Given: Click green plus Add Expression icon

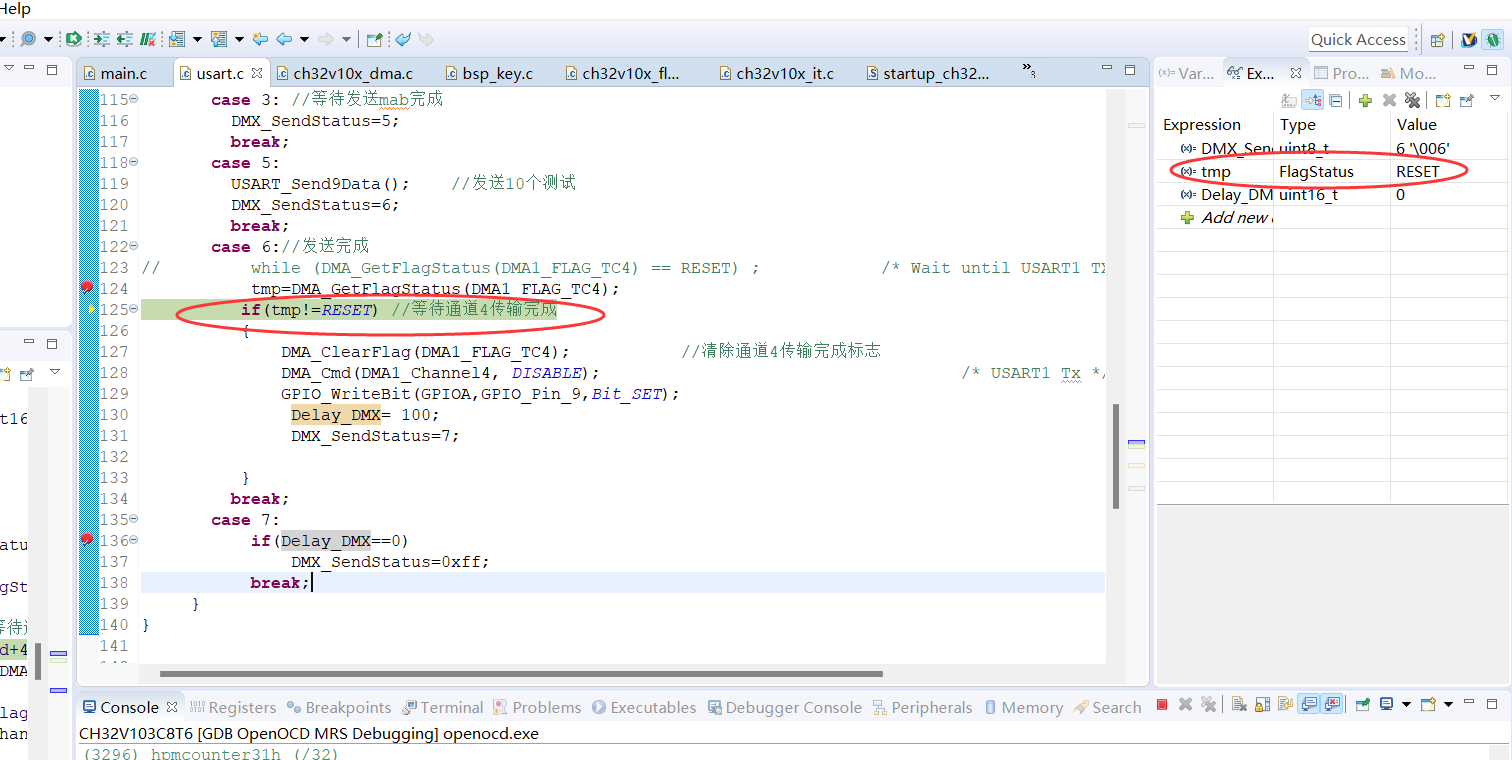Looking at the screenshot, I should pos(1365,100).
